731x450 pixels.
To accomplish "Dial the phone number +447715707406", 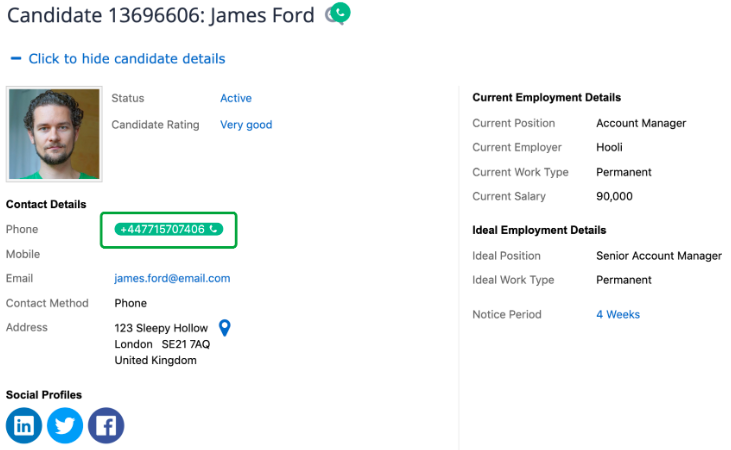I will (x=169, y=229).
